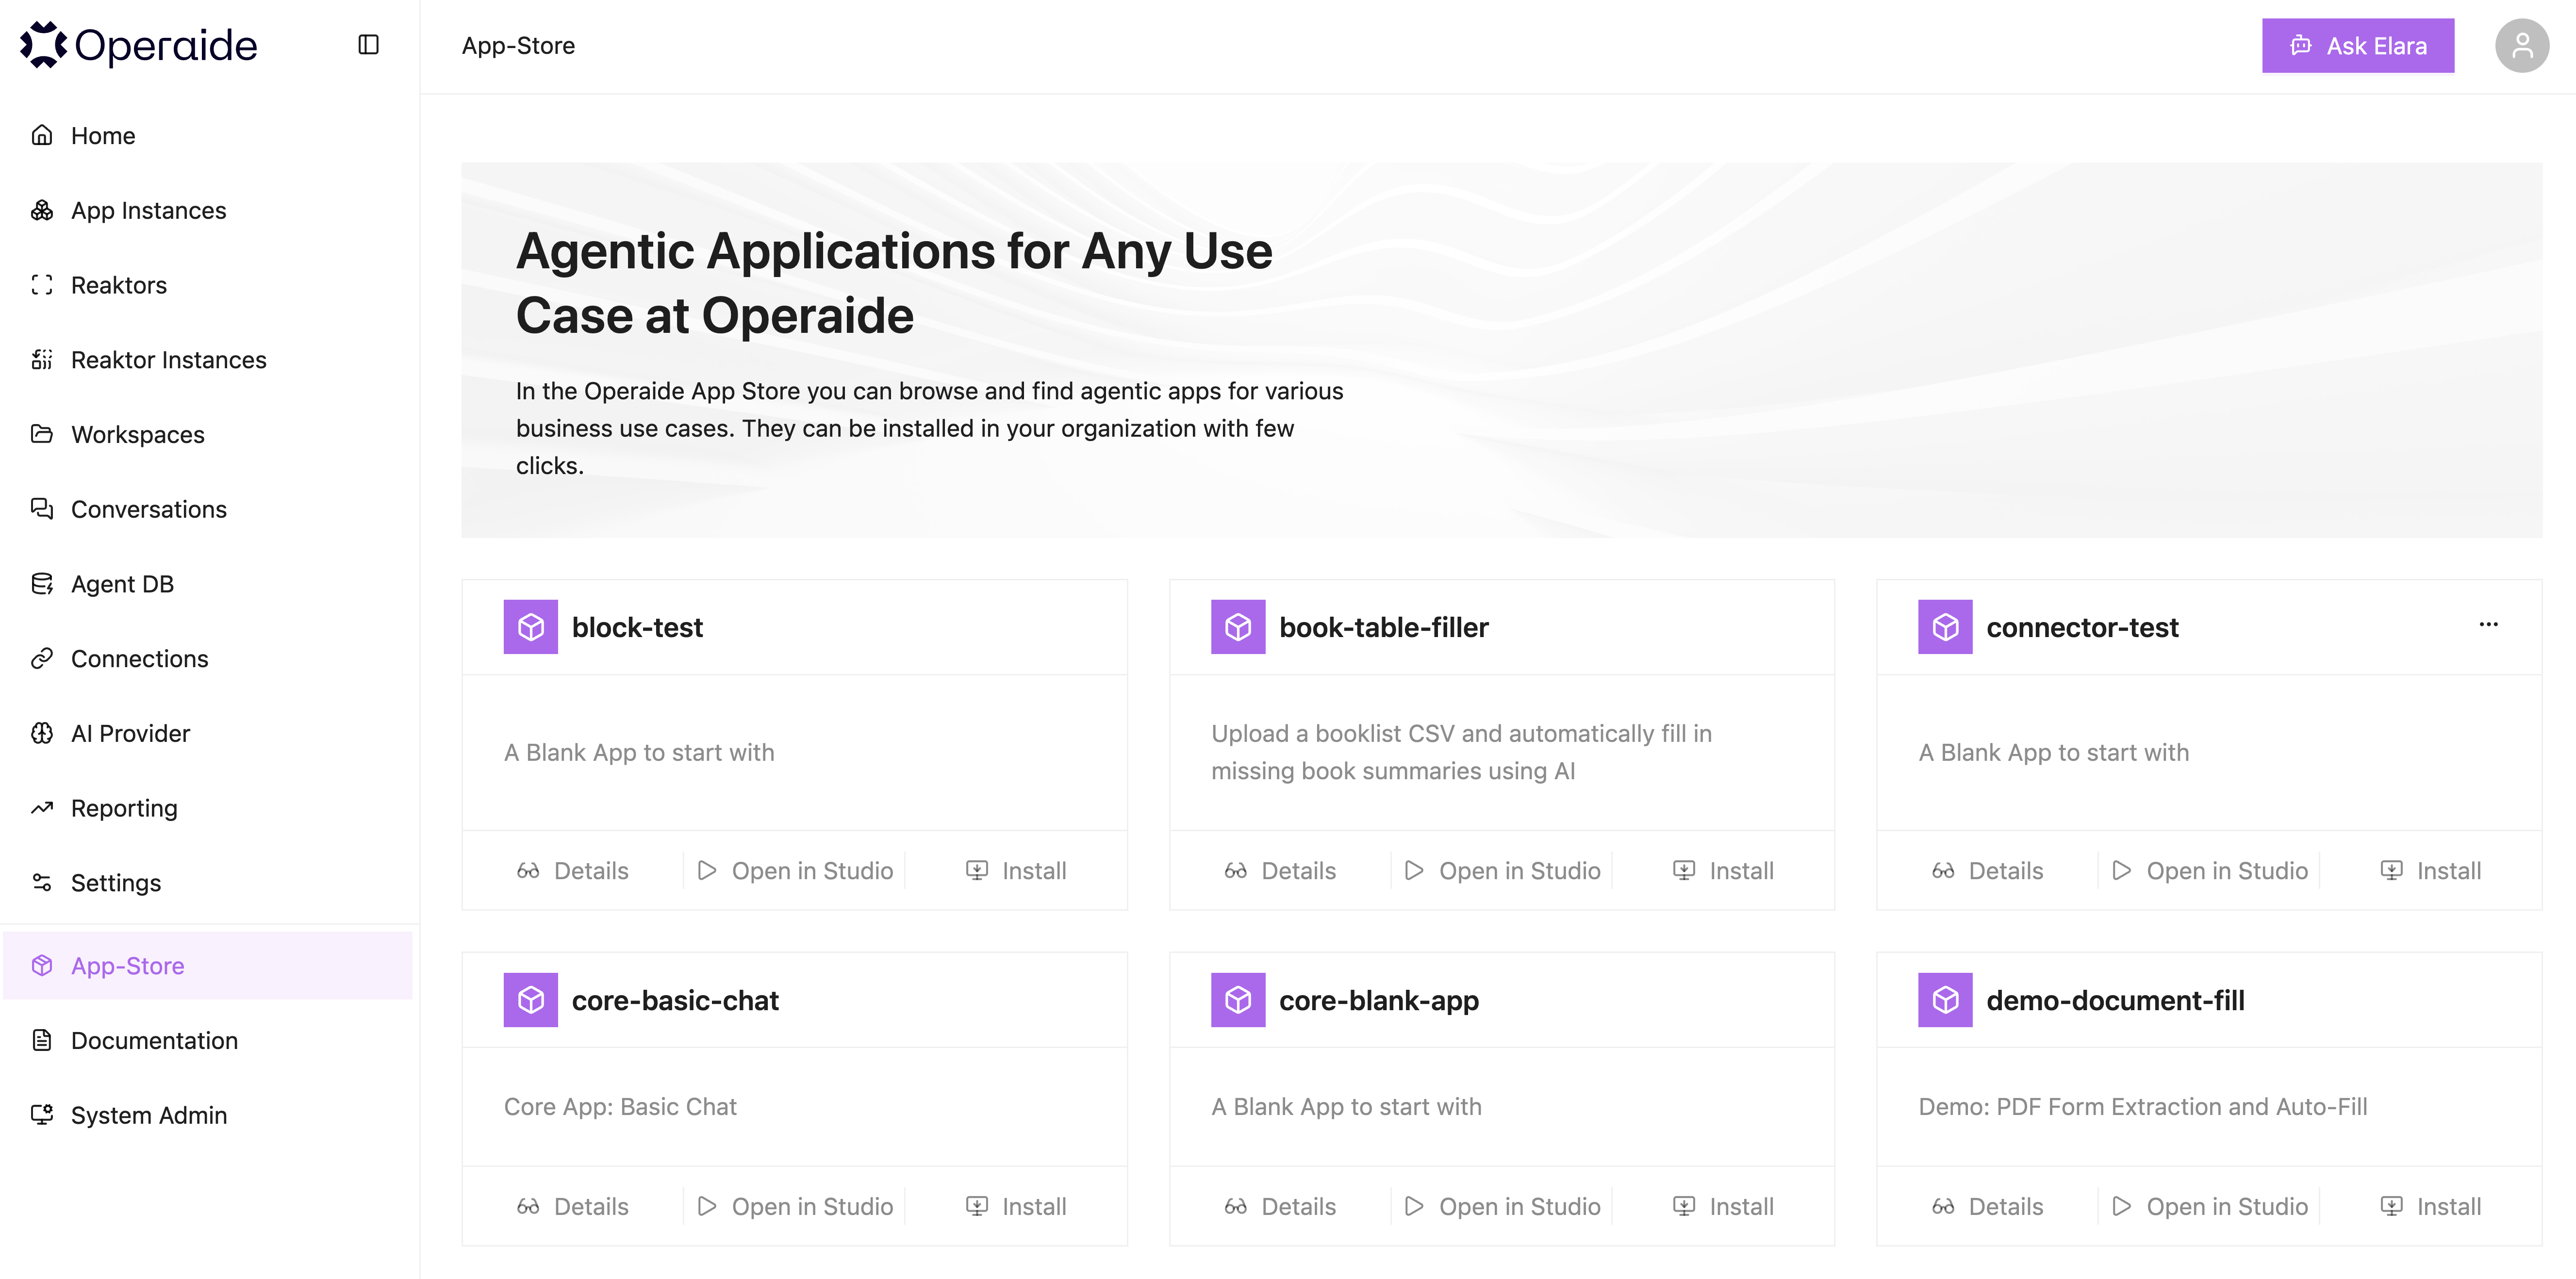Open core-basic-chat in Studio

tap(795, 1207)
